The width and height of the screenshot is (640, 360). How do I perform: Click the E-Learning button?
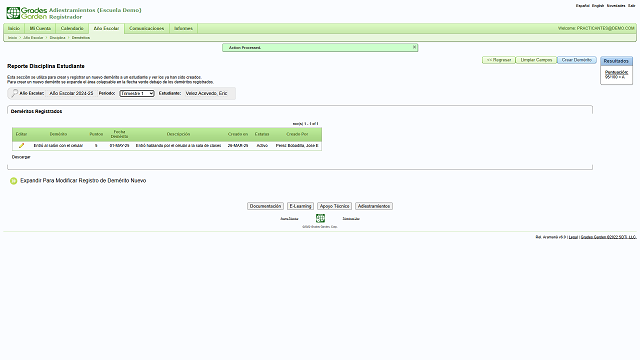(300, 206)
